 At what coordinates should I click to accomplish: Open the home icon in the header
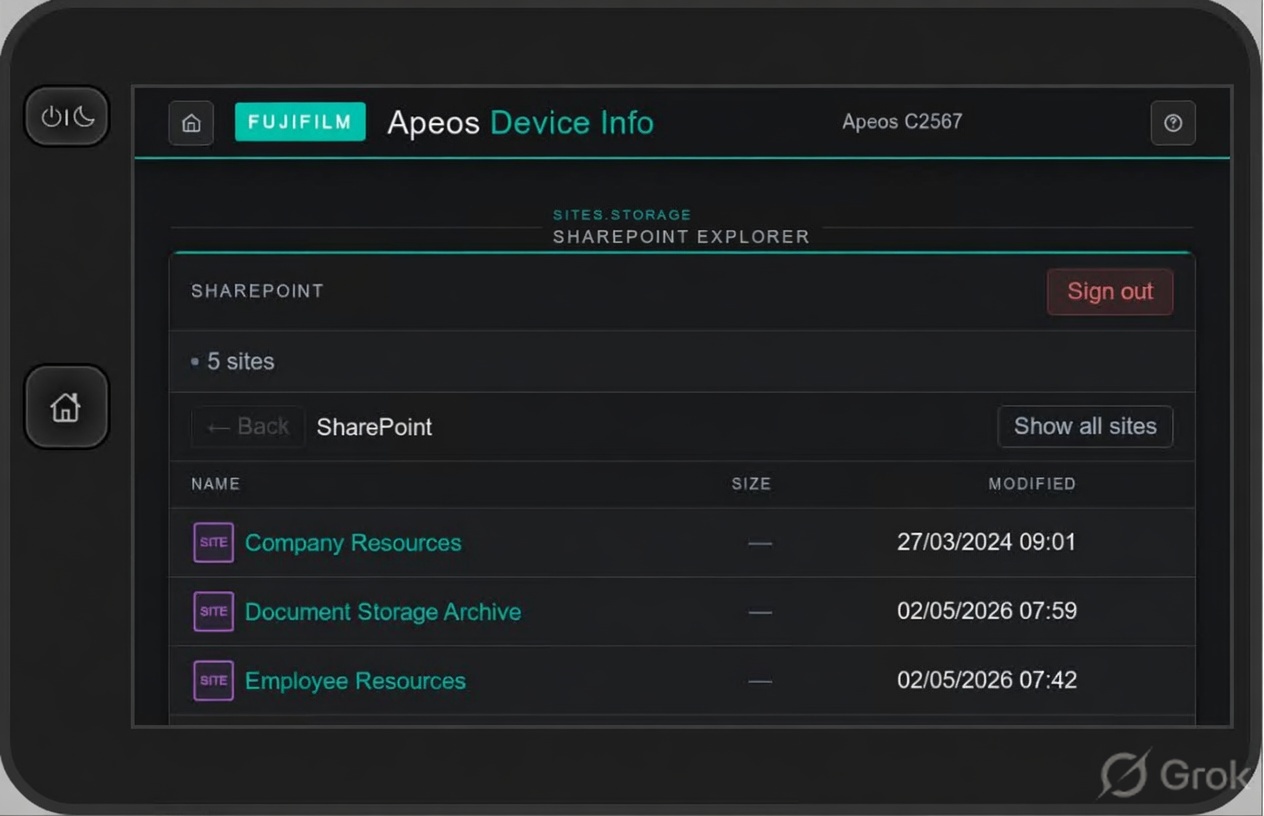(x=191, y=123)
